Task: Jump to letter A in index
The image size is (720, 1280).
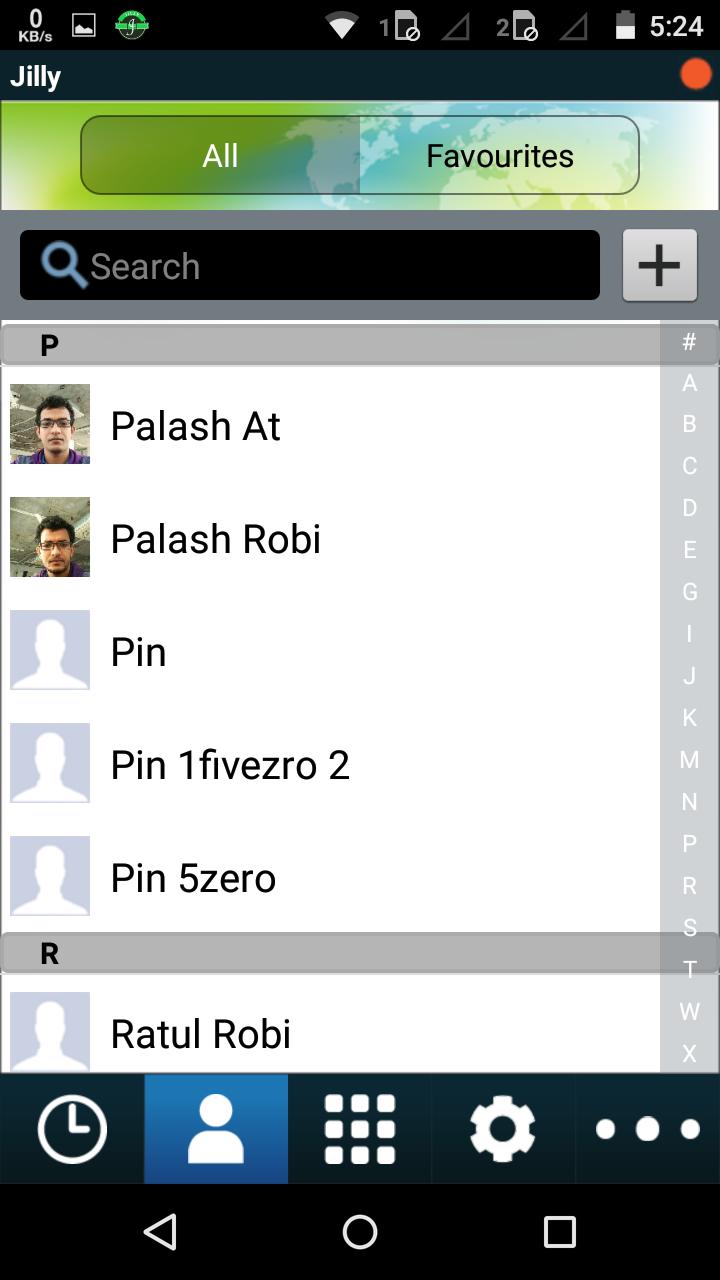Action: (689, 383)
